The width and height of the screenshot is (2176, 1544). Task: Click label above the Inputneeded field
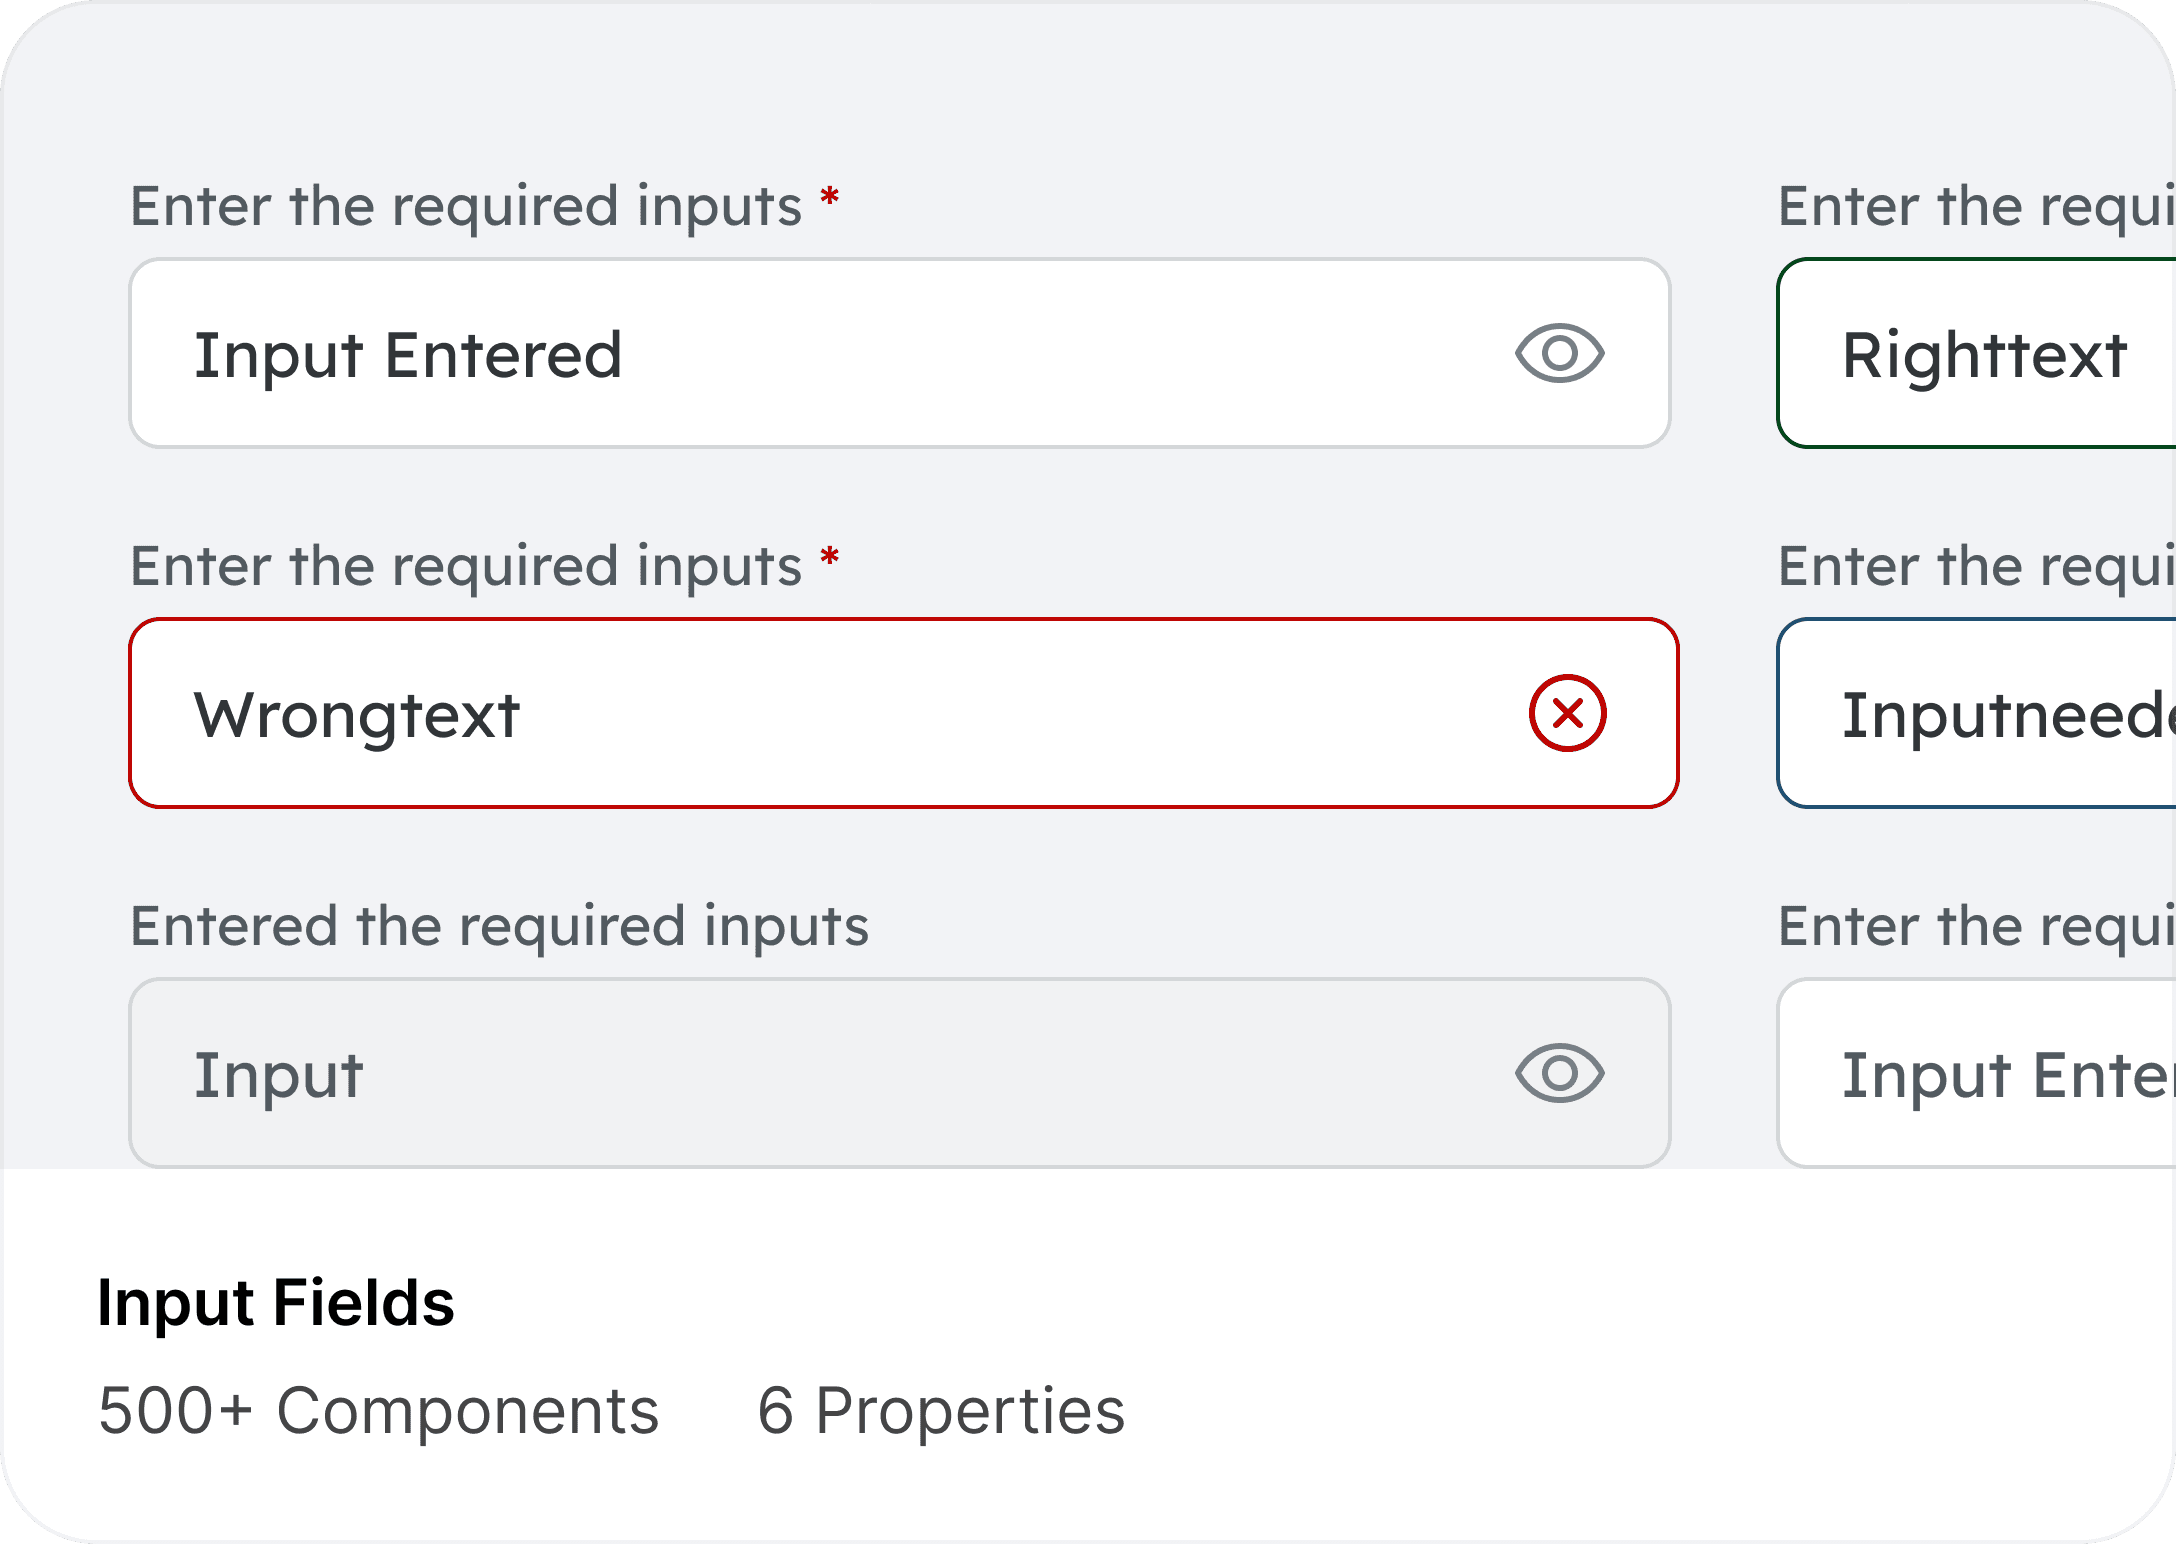click(x=1975, y=566)
